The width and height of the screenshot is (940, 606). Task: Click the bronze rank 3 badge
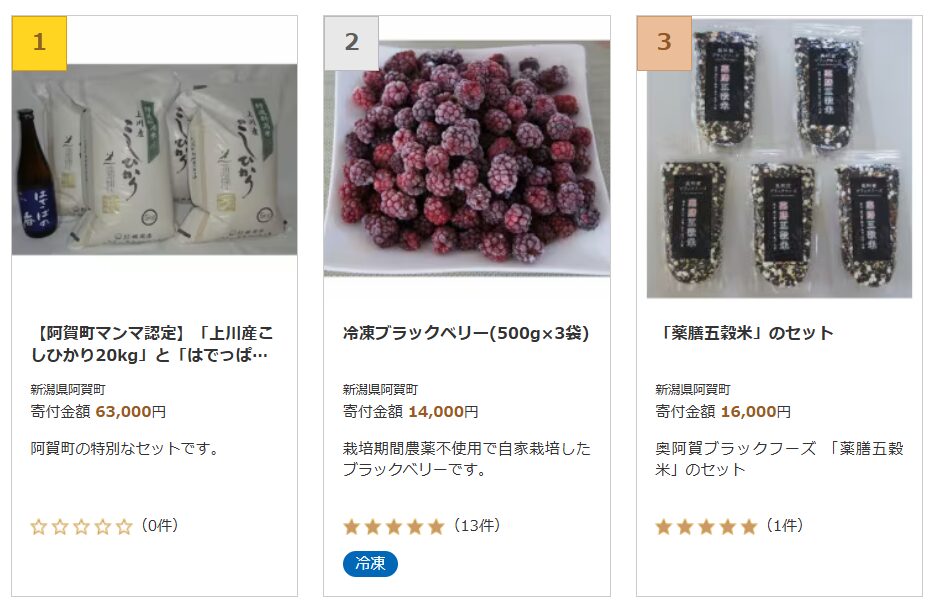(664, 43)
